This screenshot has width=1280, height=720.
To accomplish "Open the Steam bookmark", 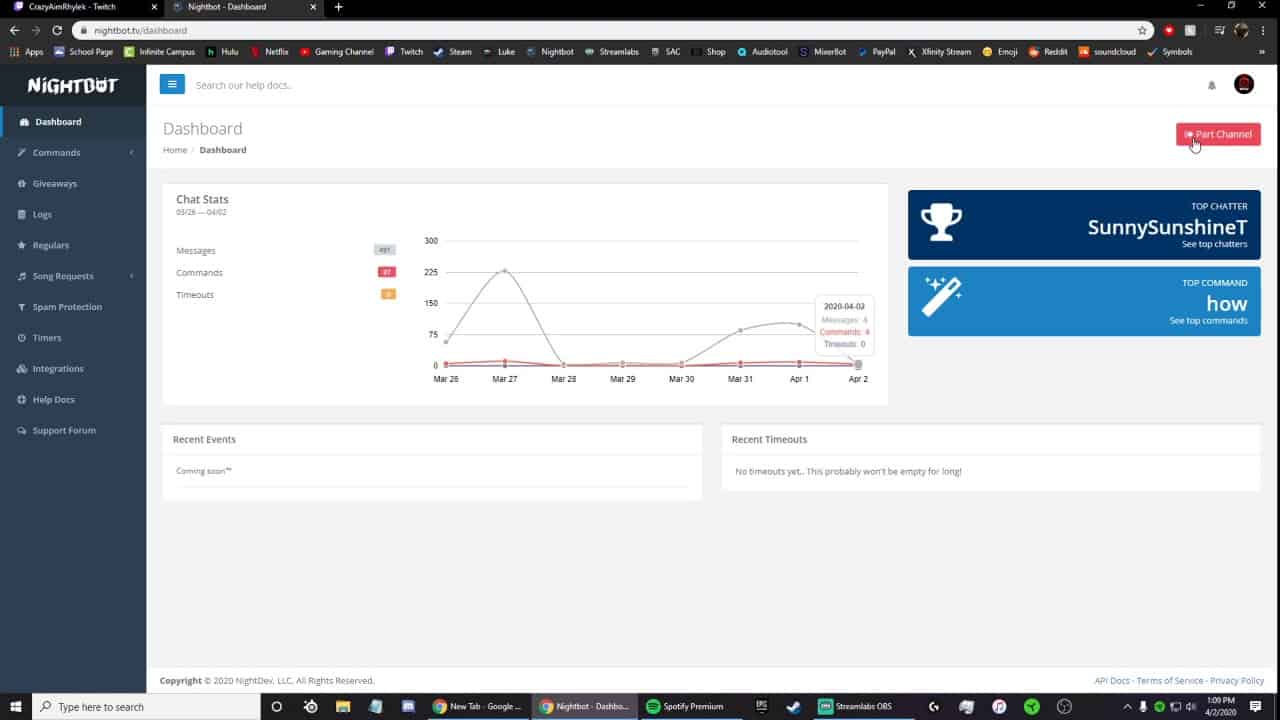I will [452, 52].
